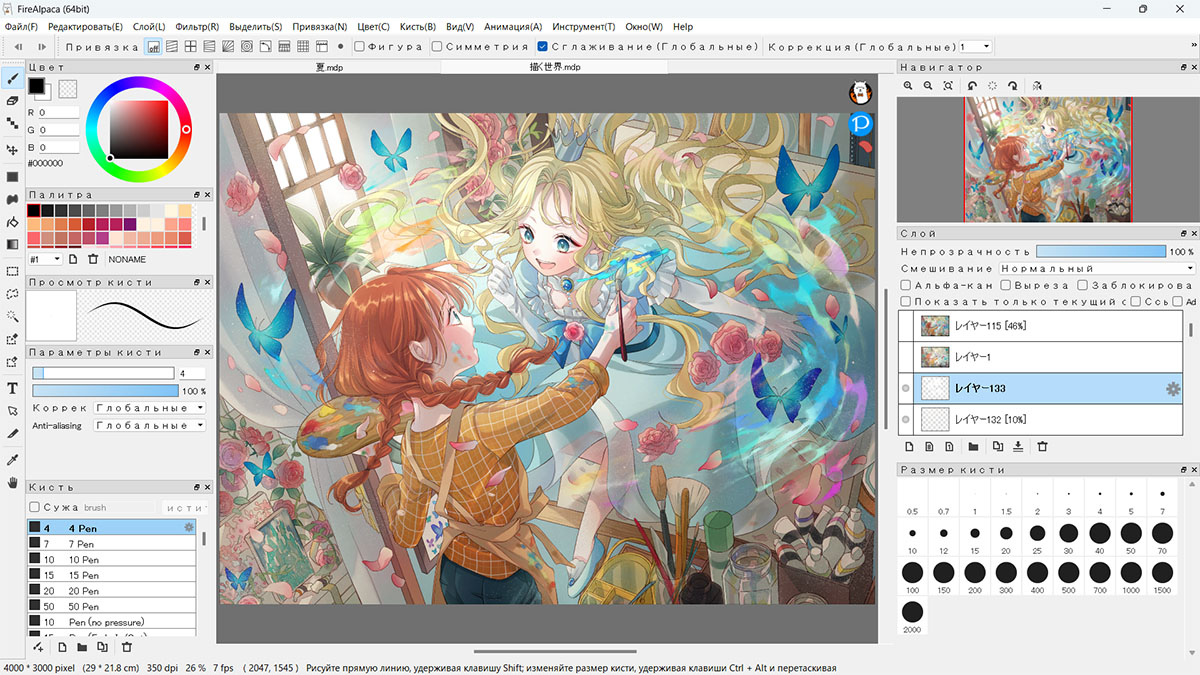
Task: Click the Непрозрачность opacity slider
Action: pyautogui.click(x=1101, y=252)
